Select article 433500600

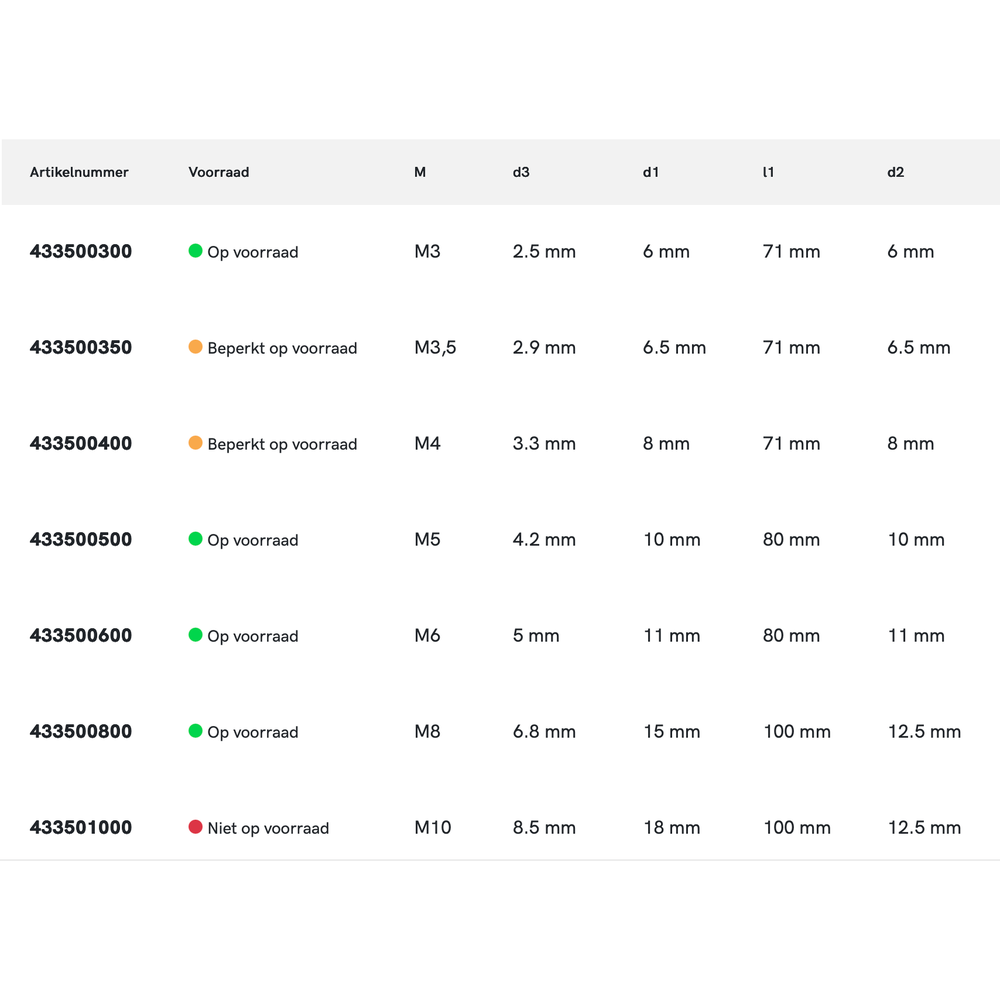[81, 636]
